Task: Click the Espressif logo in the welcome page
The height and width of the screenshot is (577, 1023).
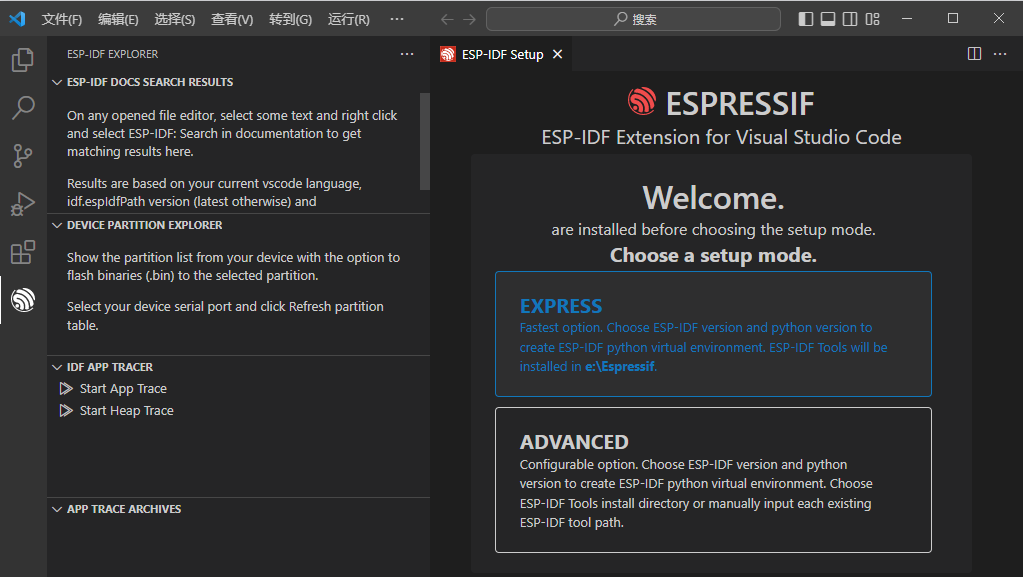Action: (641, 101)
